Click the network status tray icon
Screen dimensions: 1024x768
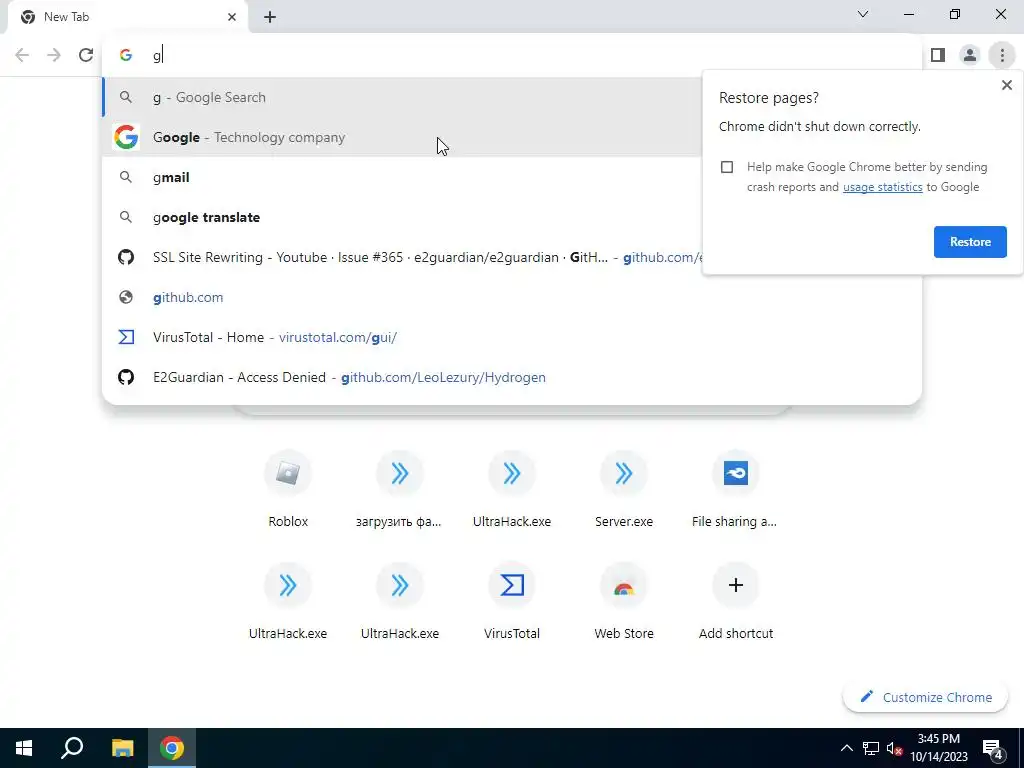[871, 748]
